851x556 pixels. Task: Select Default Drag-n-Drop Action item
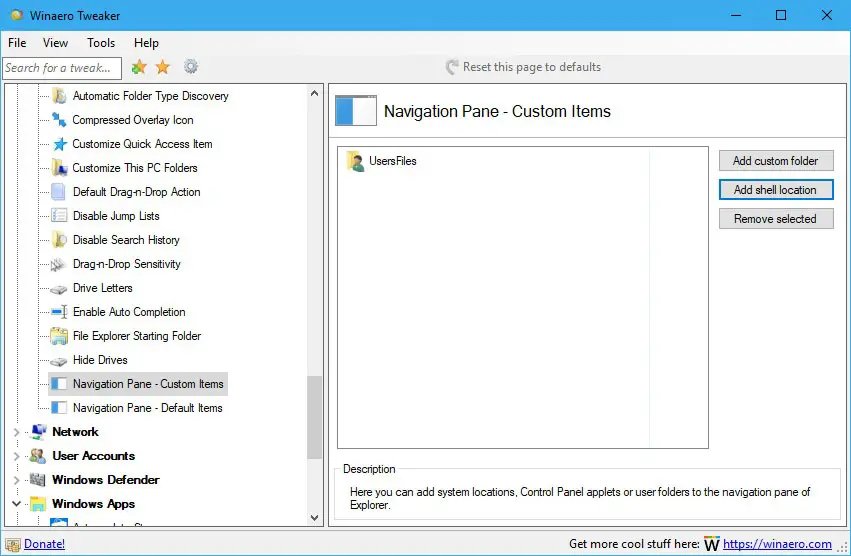[x=137, y=192]
